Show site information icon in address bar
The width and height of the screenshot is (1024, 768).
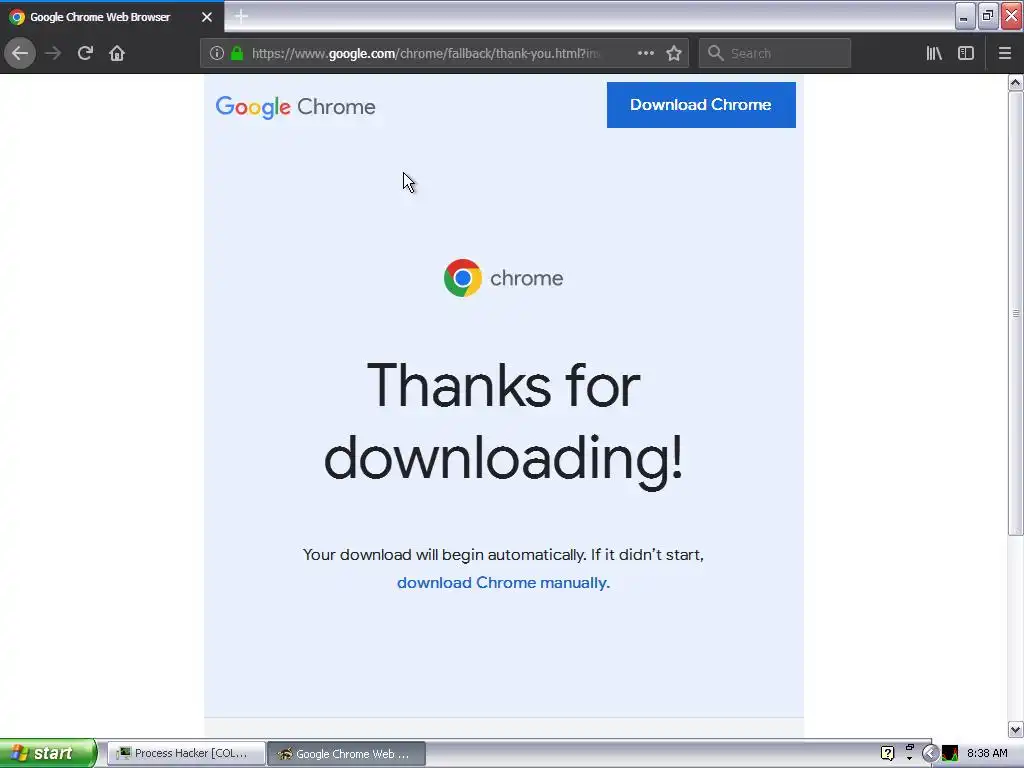tap(217, 54)
